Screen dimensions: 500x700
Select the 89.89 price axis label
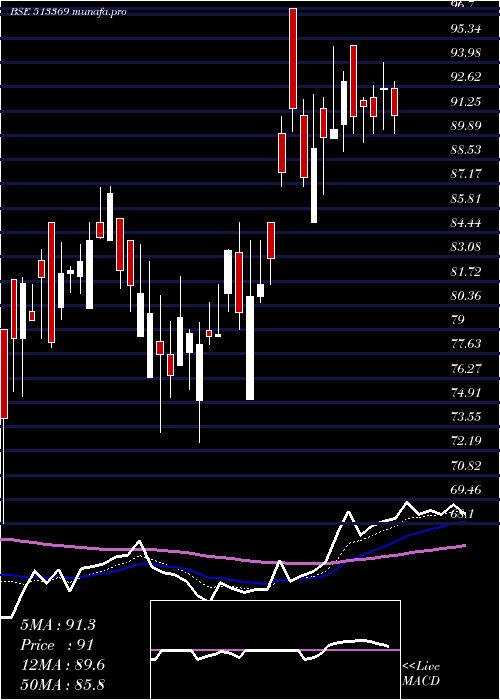click(x=467, y=126)
